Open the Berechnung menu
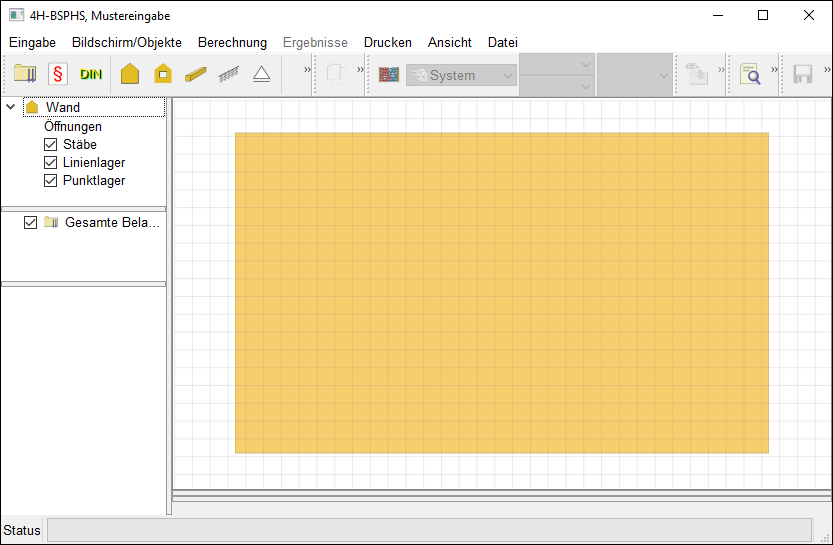Viewport: 833px width, 545px height. tap(232, 42)
